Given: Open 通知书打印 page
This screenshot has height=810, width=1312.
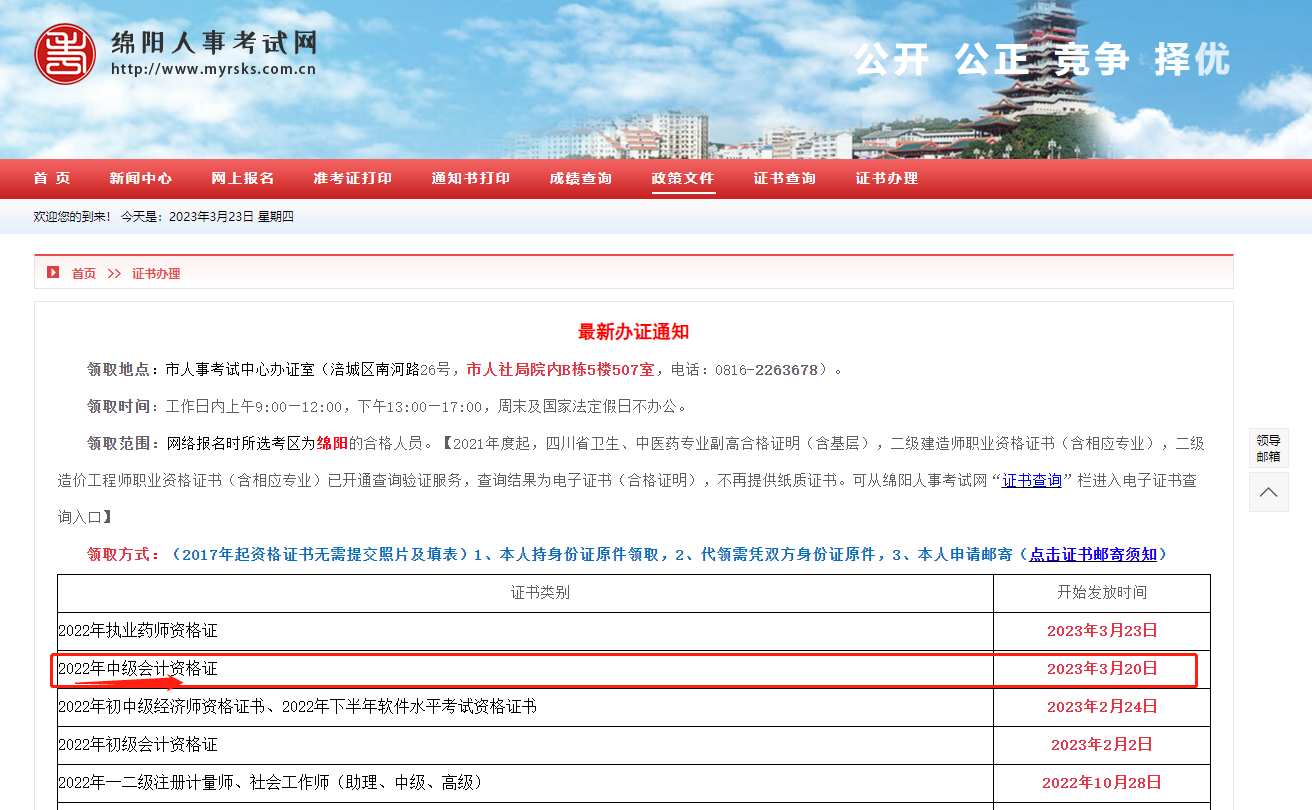Looking at the screenshot, I should 471,178.
